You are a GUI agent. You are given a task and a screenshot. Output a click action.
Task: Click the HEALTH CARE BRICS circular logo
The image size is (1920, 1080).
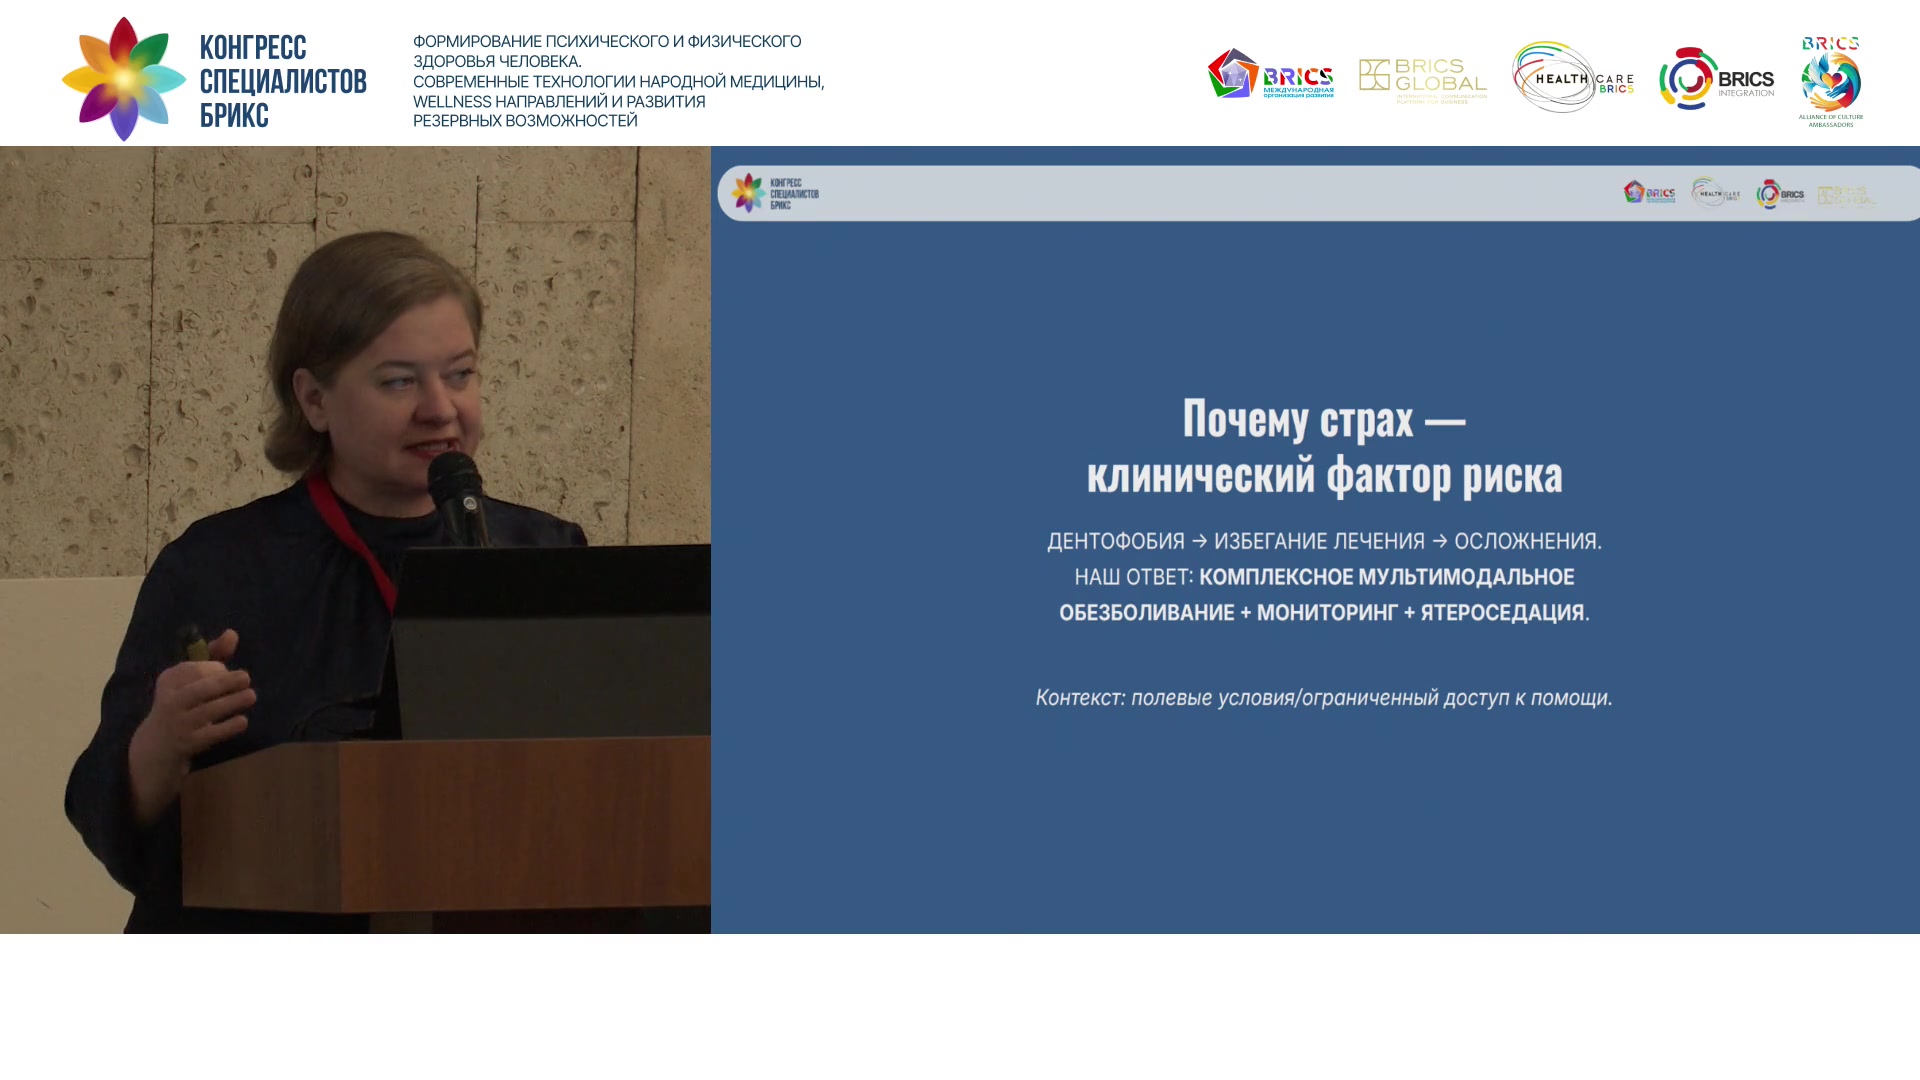1573,77
